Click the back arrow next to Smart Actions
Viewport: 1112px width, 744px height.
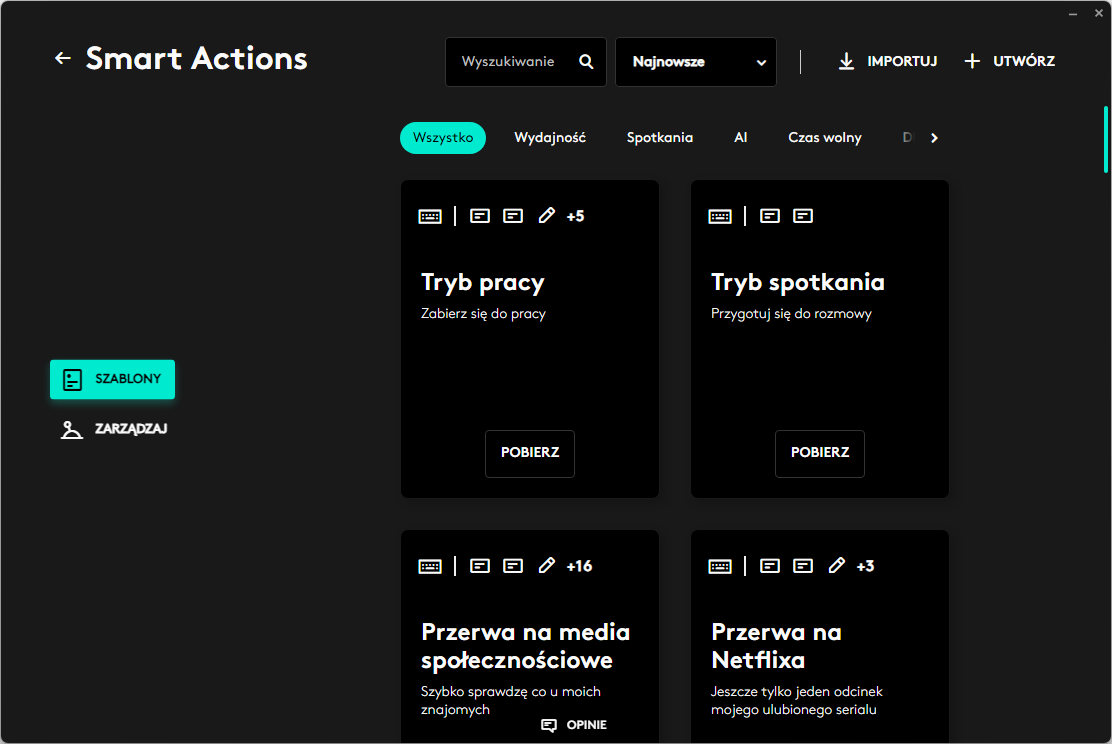[x=63, y=59]
